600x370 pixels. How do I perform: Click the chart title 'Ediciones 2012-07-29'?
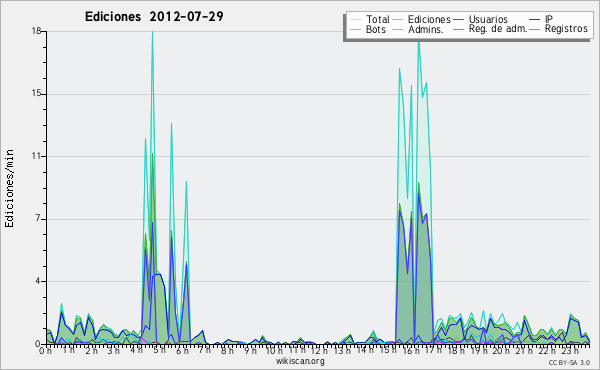[x=154, y=17]
